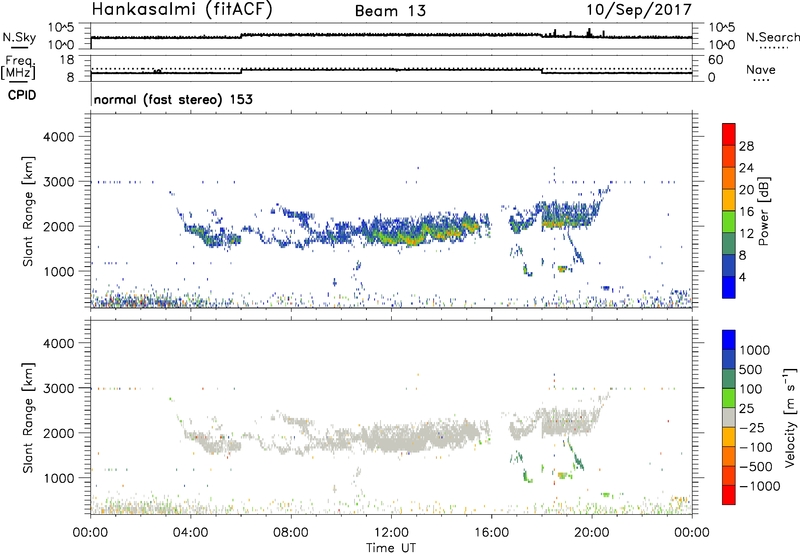
Task: Click the left 10^5 noise axis label
Action: click(61, 27)
